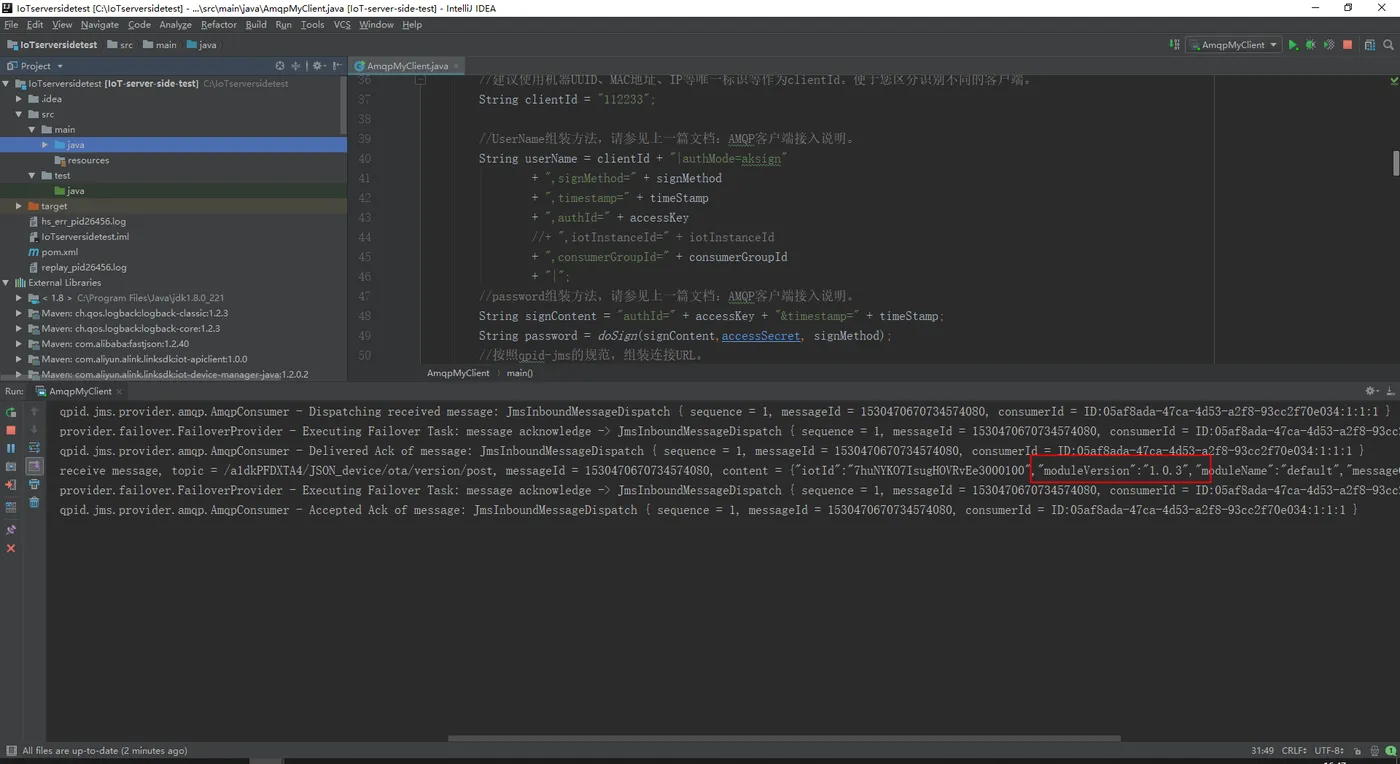
Task: Click the Exit icon in Run panel
Action: pyautogui.click(x=11, y=485)
